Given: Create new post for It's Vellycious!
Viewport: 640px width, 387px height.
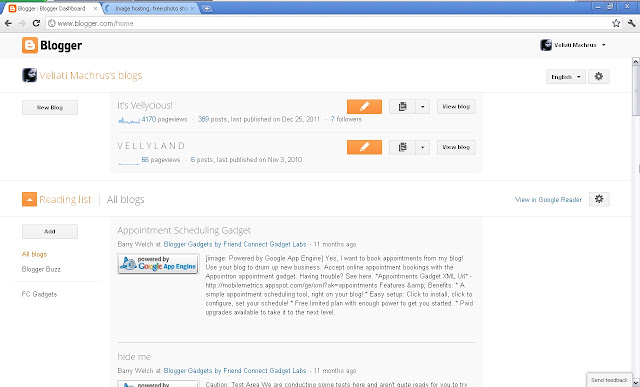Looking at the screenshot, I should [x=364, y=107].
